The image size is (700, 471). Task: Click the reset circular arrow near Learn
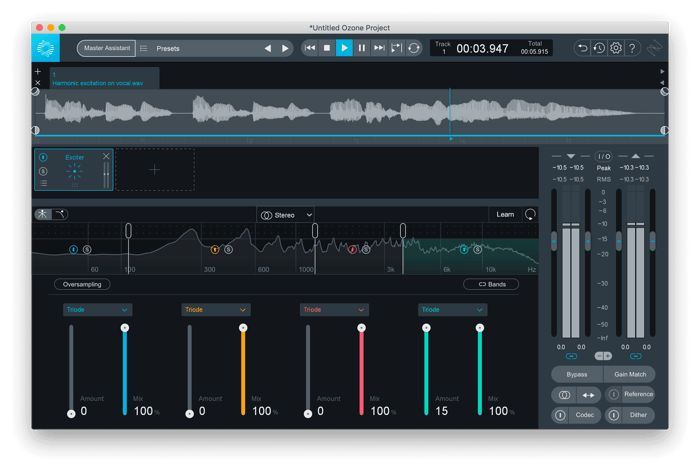click(530, 215)
